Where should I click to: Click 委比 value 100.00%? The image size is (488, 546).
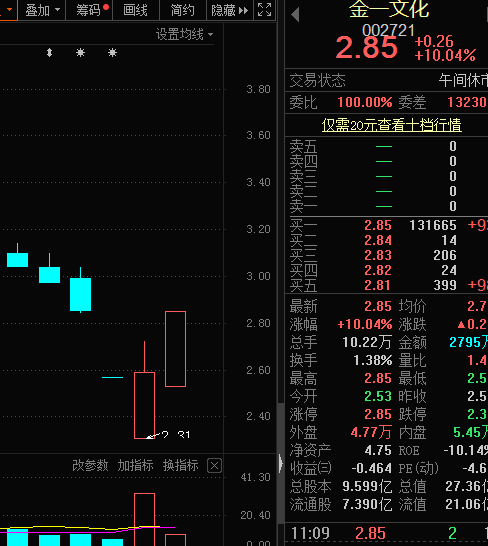point(365,102)
